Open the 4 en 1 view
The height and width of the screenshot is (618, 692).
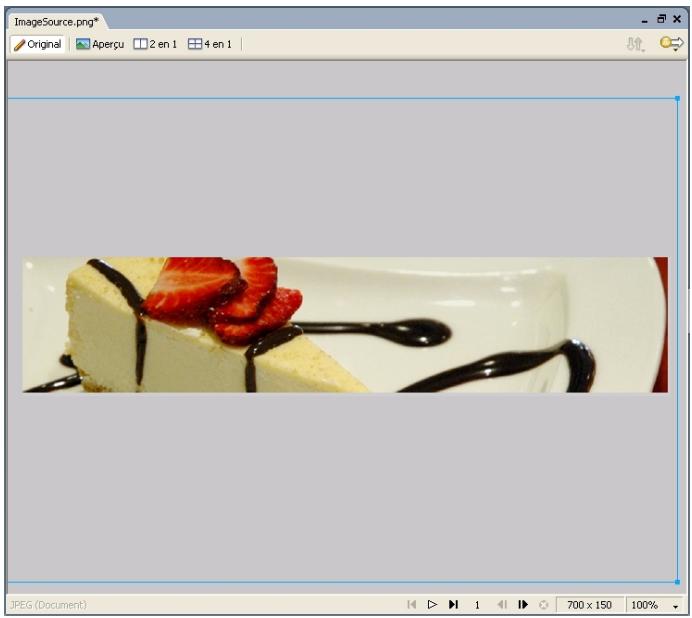(210, 44)
